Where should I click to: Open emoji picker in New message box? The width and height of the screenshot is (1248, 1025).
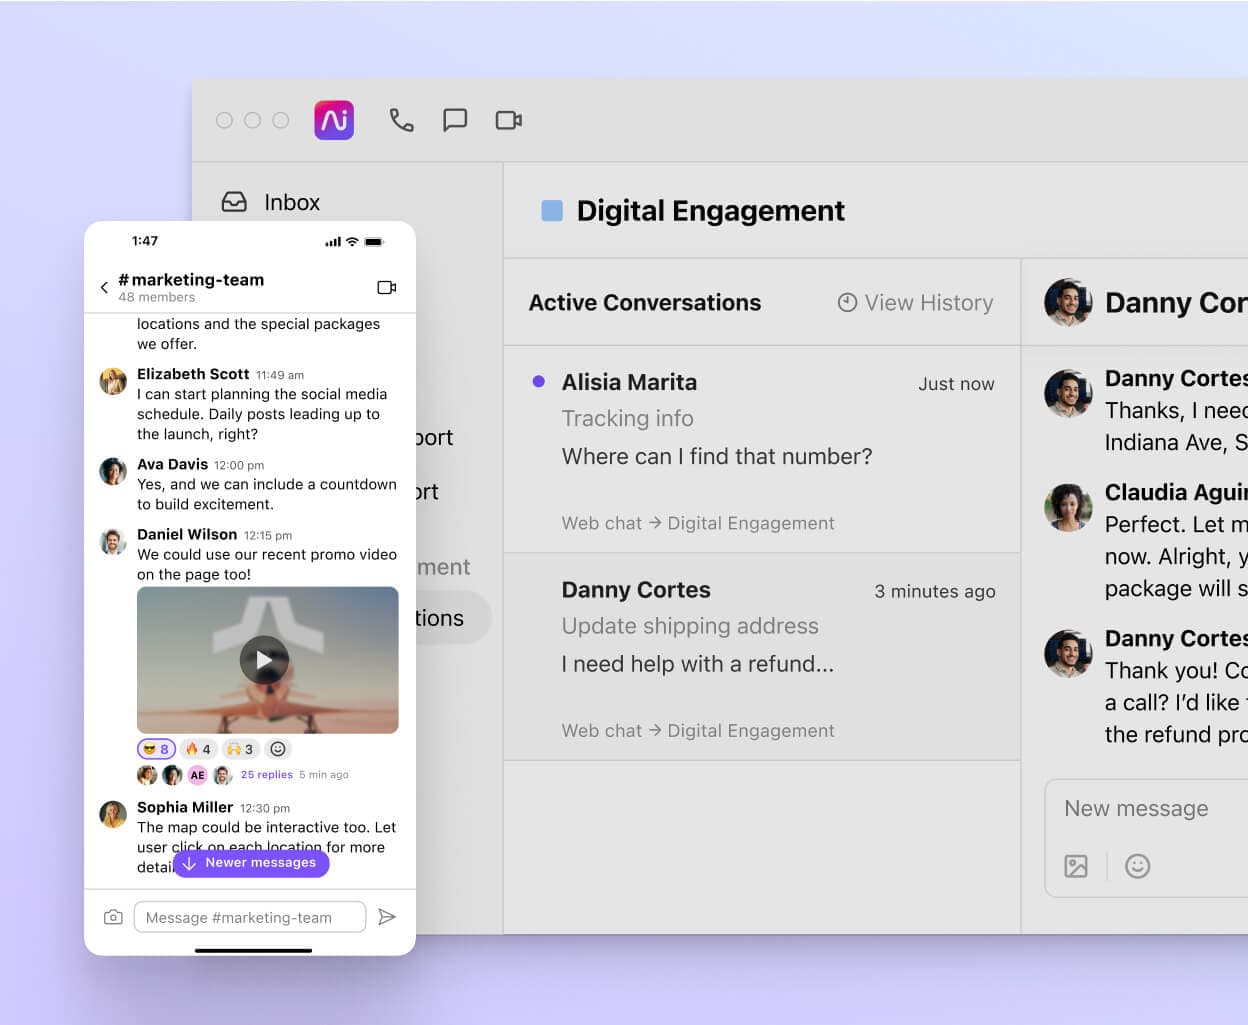pos(1137,866)
